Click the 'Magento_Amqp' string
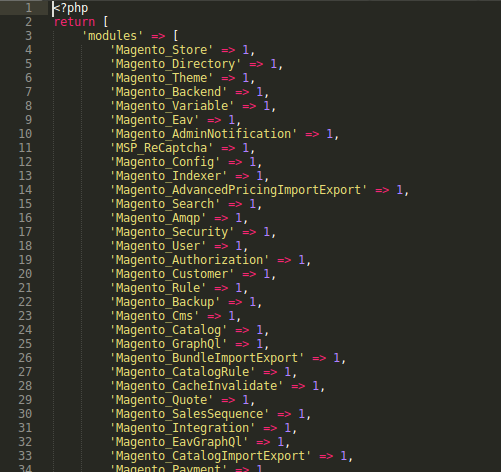The image size is (501, 472). (x=158, y=218)
